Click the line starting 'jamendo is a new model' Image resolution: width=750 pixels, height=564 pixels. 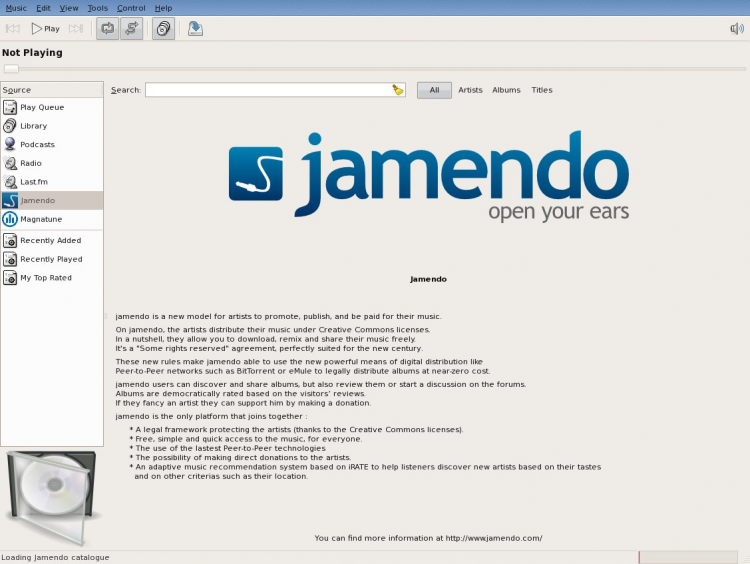(x=278, y=316)
